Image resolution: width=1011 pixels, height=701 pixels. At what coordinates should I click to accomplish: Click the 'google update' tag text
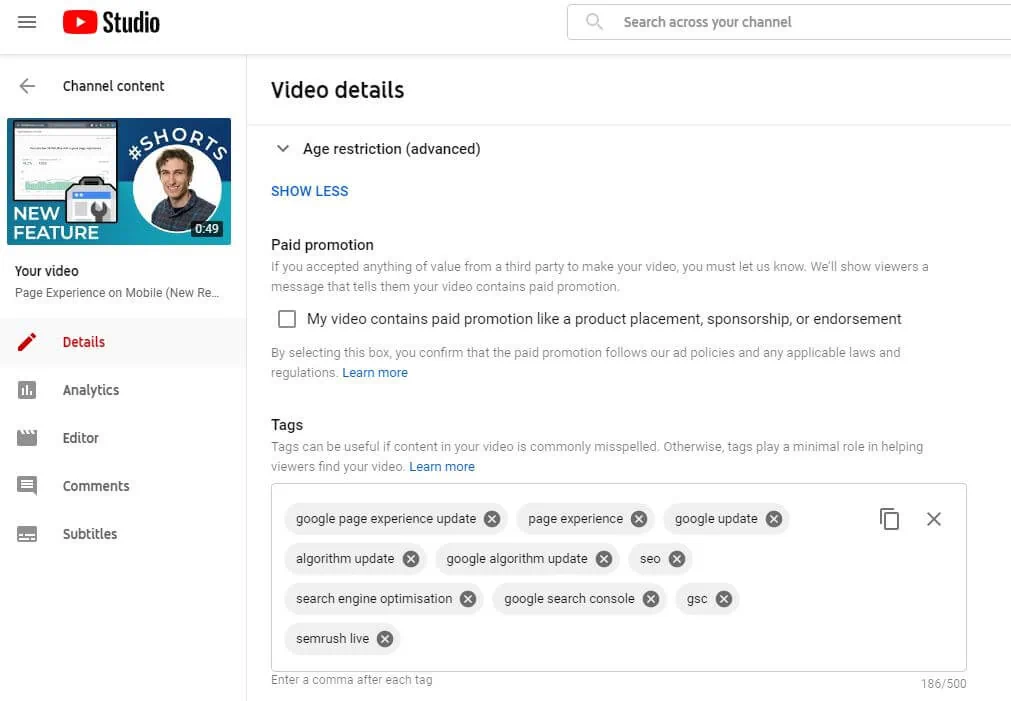pyautogui.click(x=716, y=519)
